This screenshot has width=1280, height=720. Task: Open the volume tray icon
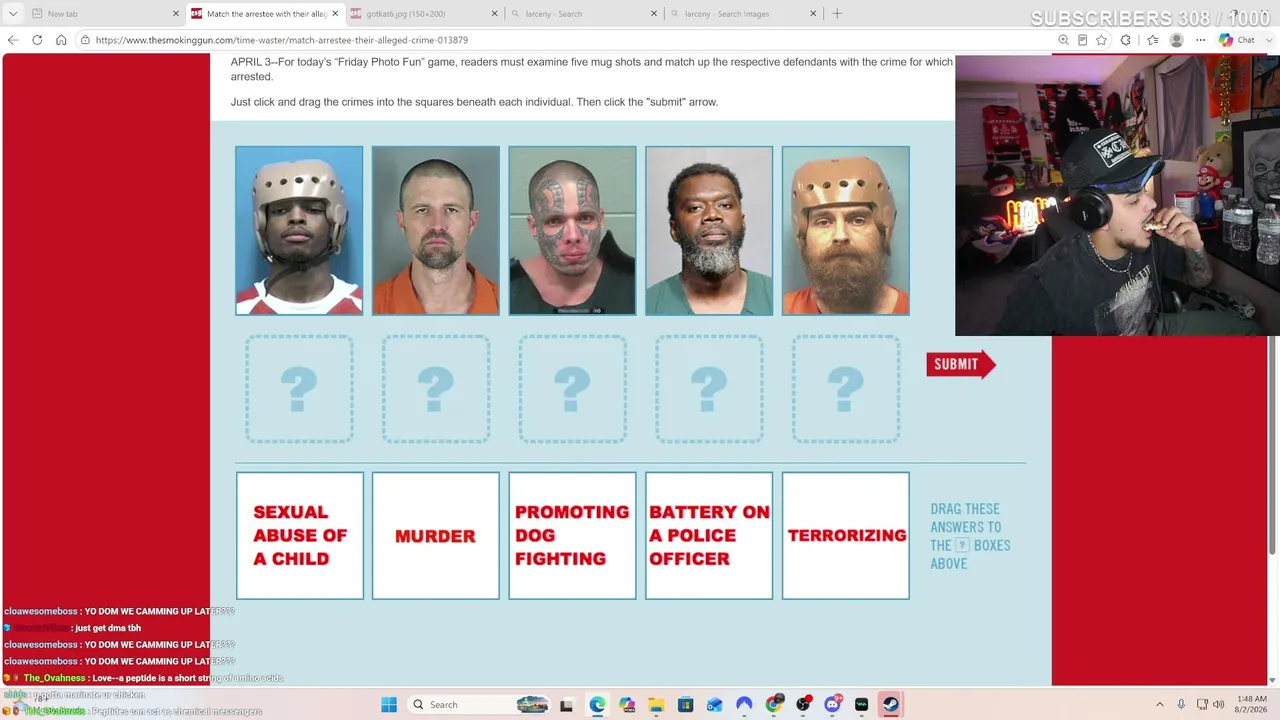click(1218, 705)
